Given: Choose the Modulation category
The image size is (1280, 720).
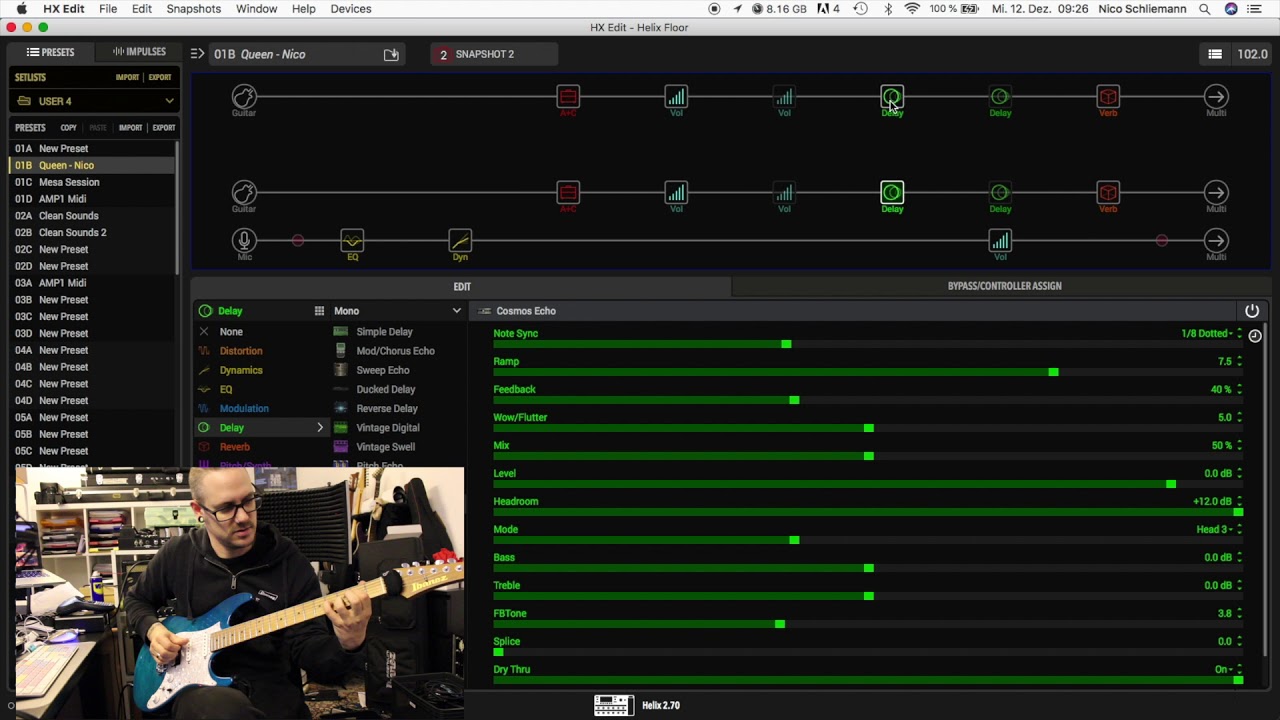Looking at the screenshot, I should pos(244,409).
